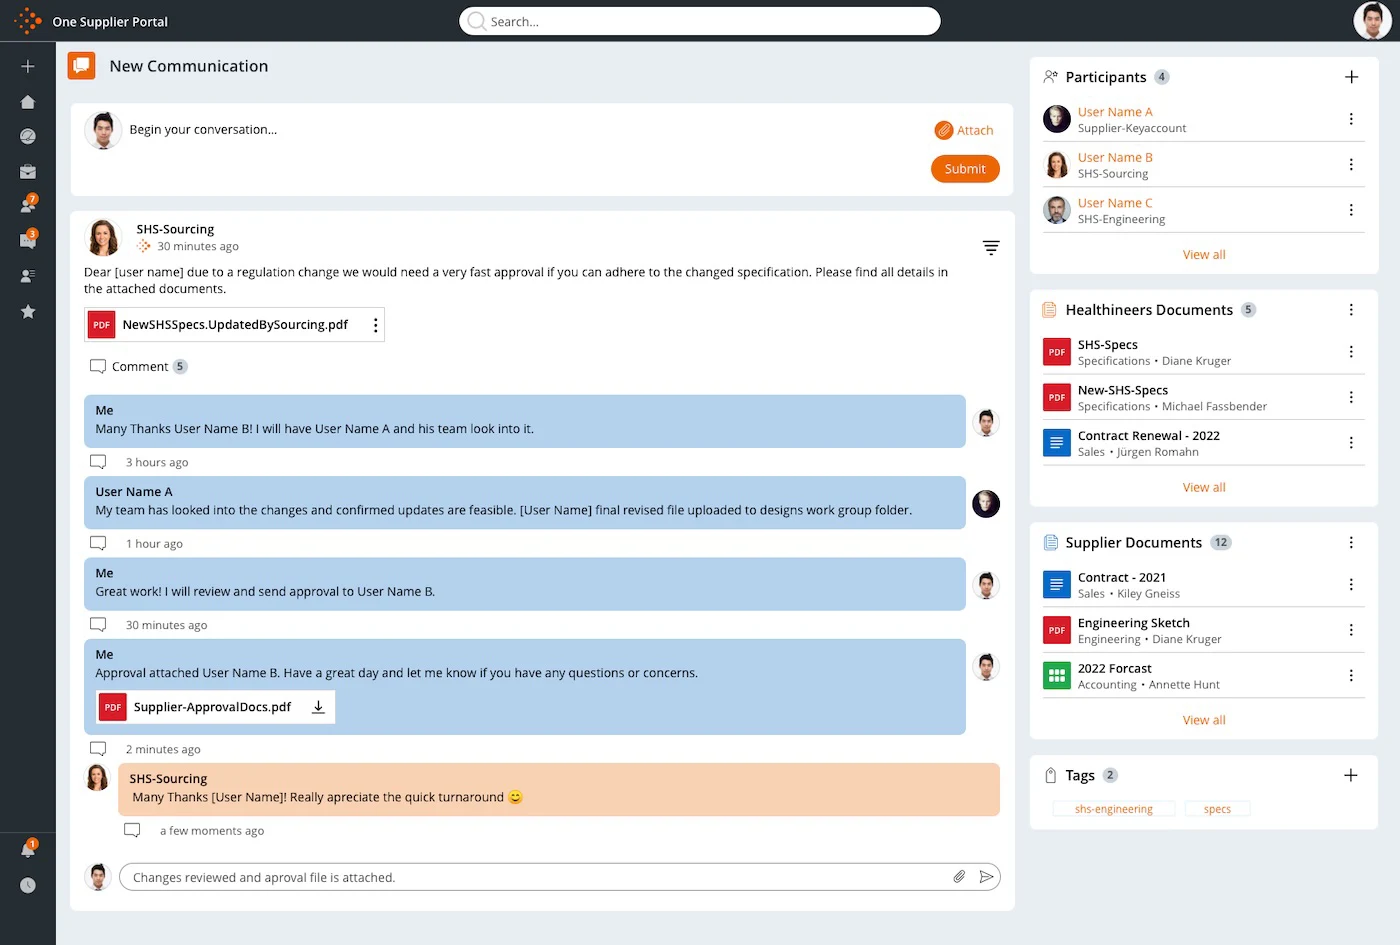Open the briefcase icon in sidebar
1400x945 pixels.
pyautogui.click(x=28, y=172)
